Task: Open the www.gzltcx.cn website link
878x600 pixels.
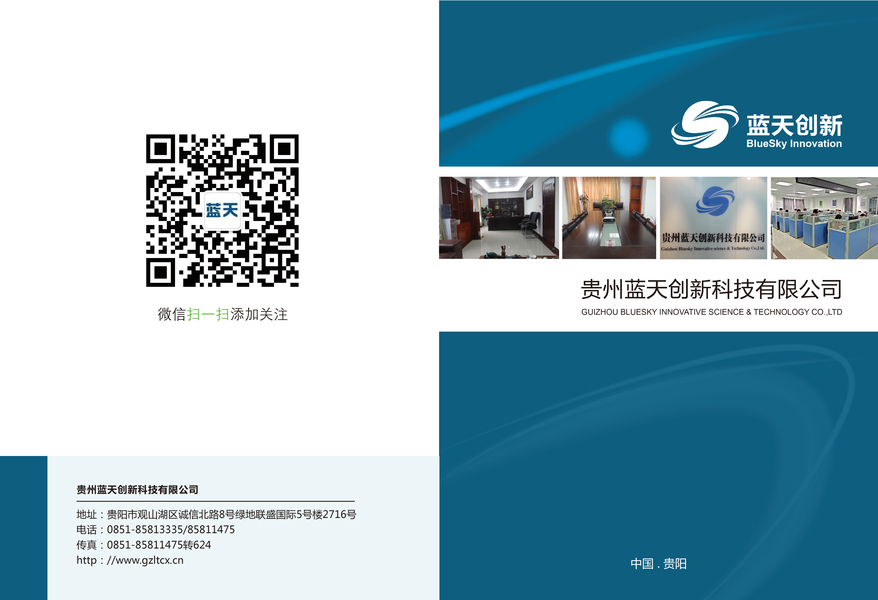Action: click(x=130, y=560)
